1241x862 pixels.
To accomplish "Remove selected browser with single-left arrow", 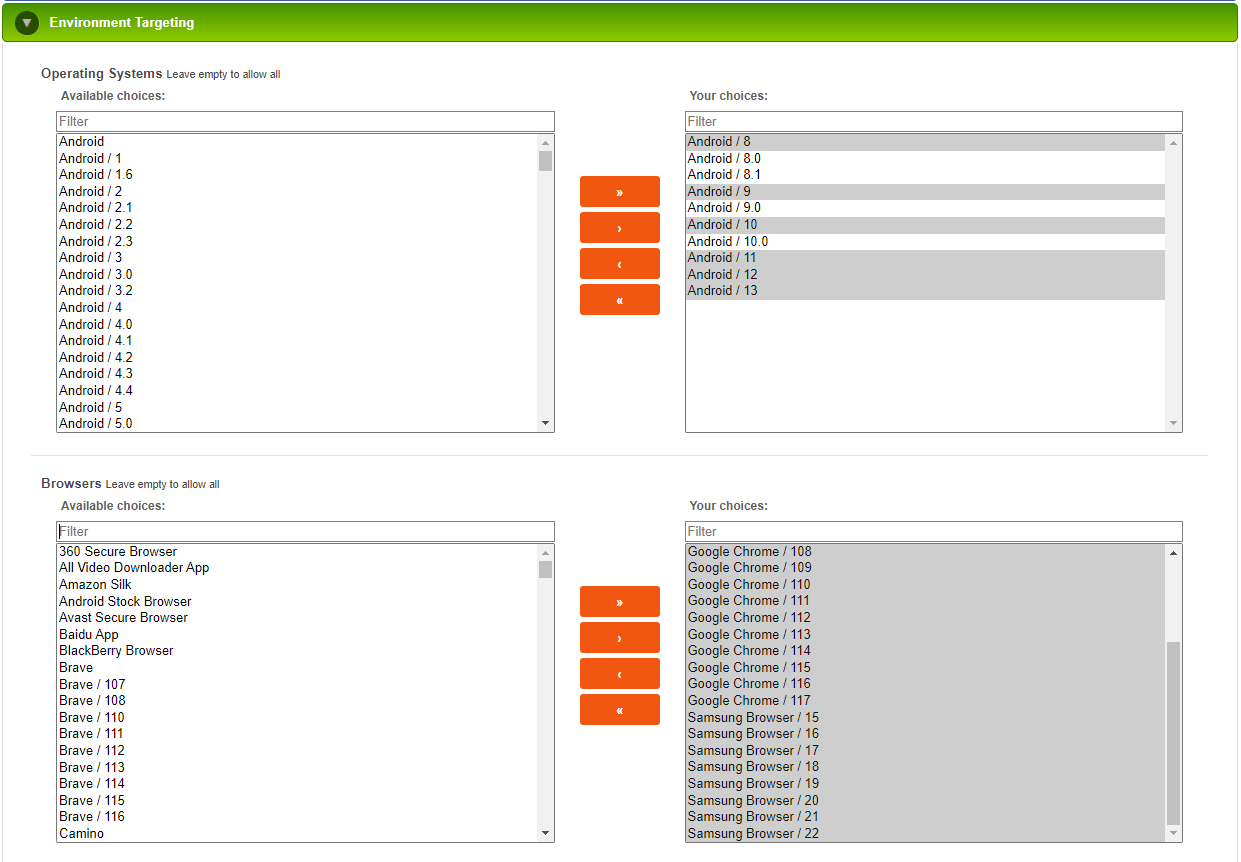I will click(620, 673).
